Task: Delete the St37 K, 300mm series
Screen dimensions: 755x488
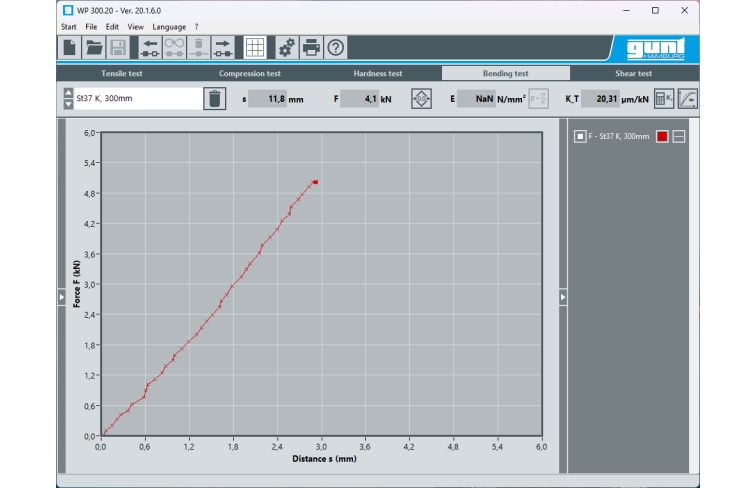Action: [x=214, y=99]
